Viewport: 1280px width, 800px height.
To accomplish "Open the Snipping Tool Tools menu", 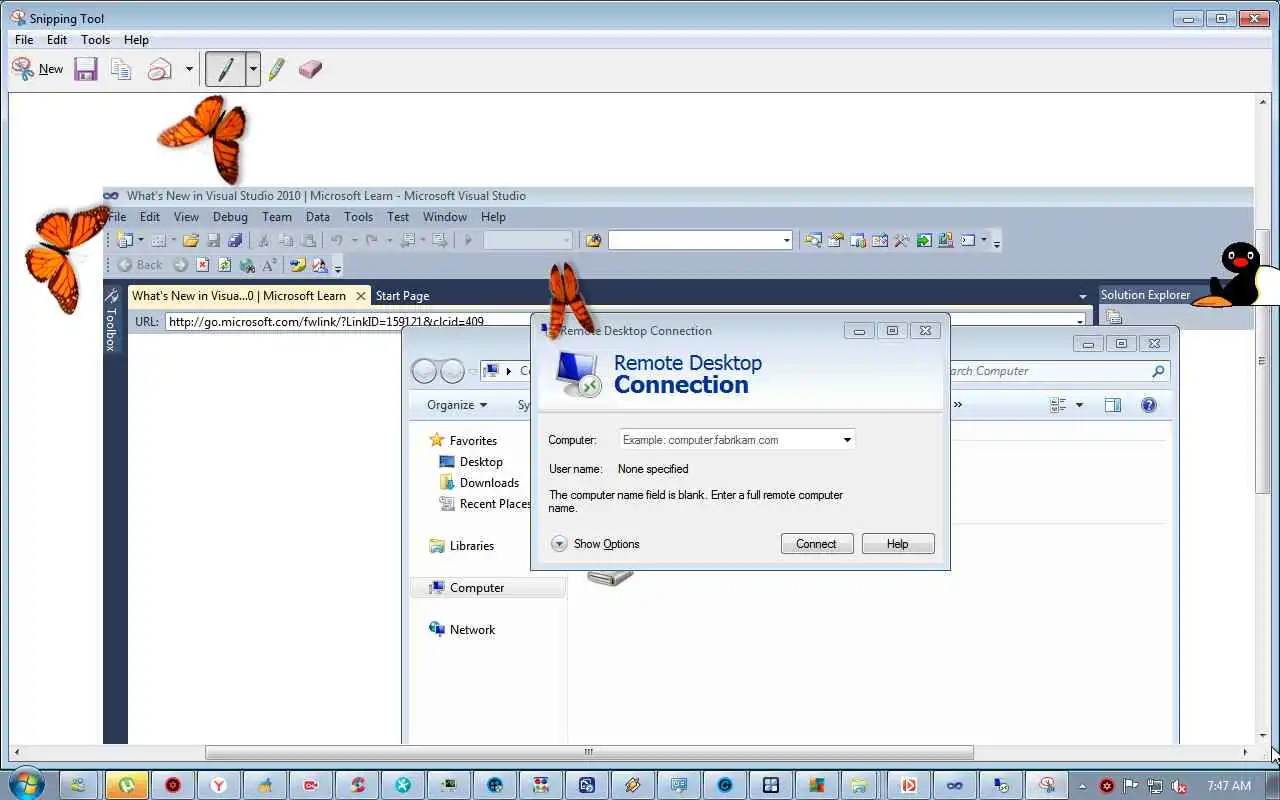I will click(96, 40).
